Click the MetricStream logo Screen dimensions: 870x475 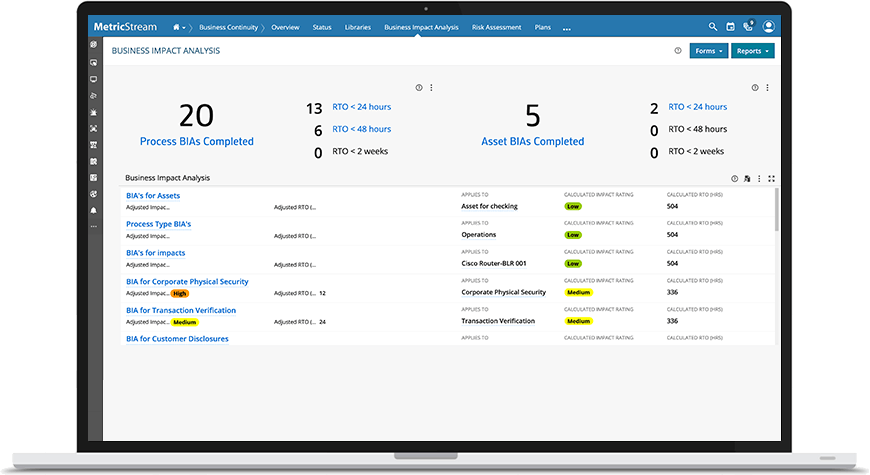125,27
